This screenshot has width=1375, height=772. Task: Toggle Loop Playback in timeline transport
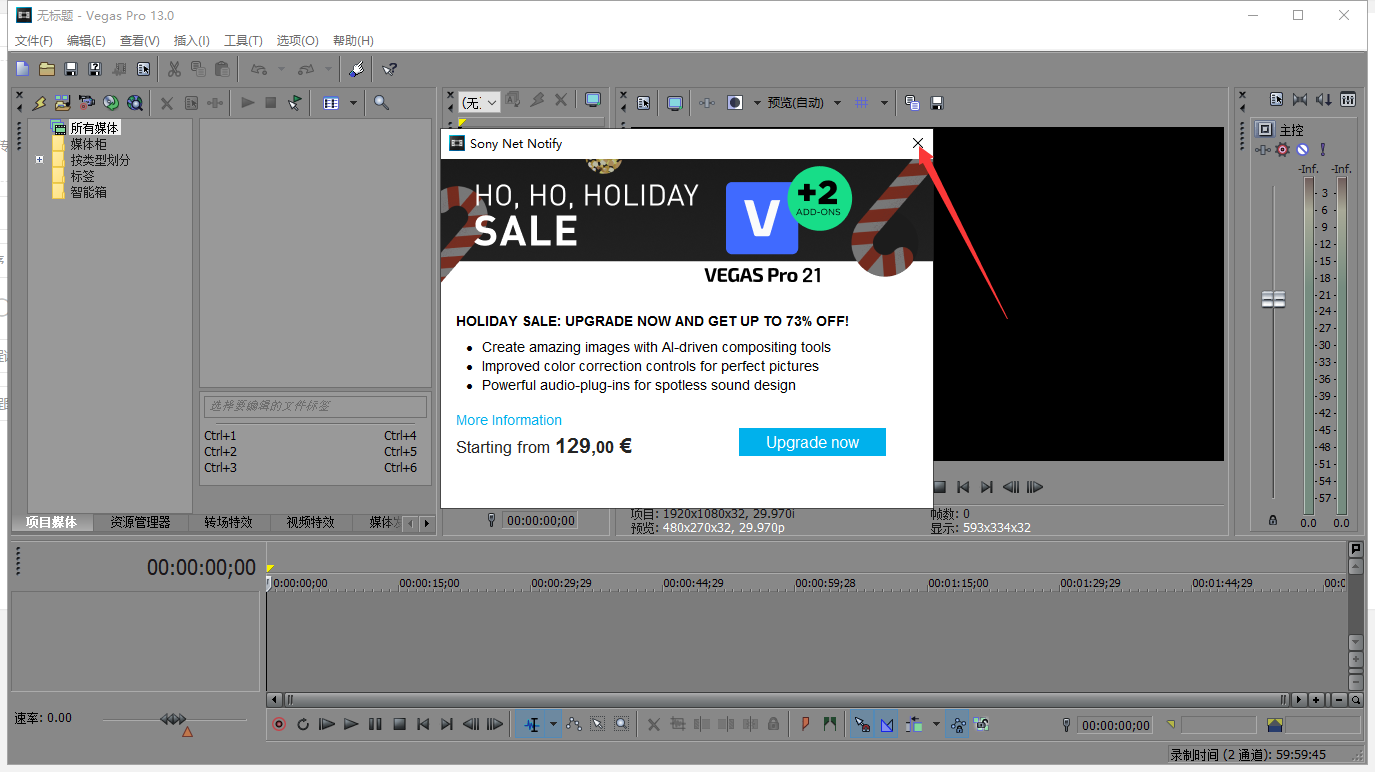303,724
